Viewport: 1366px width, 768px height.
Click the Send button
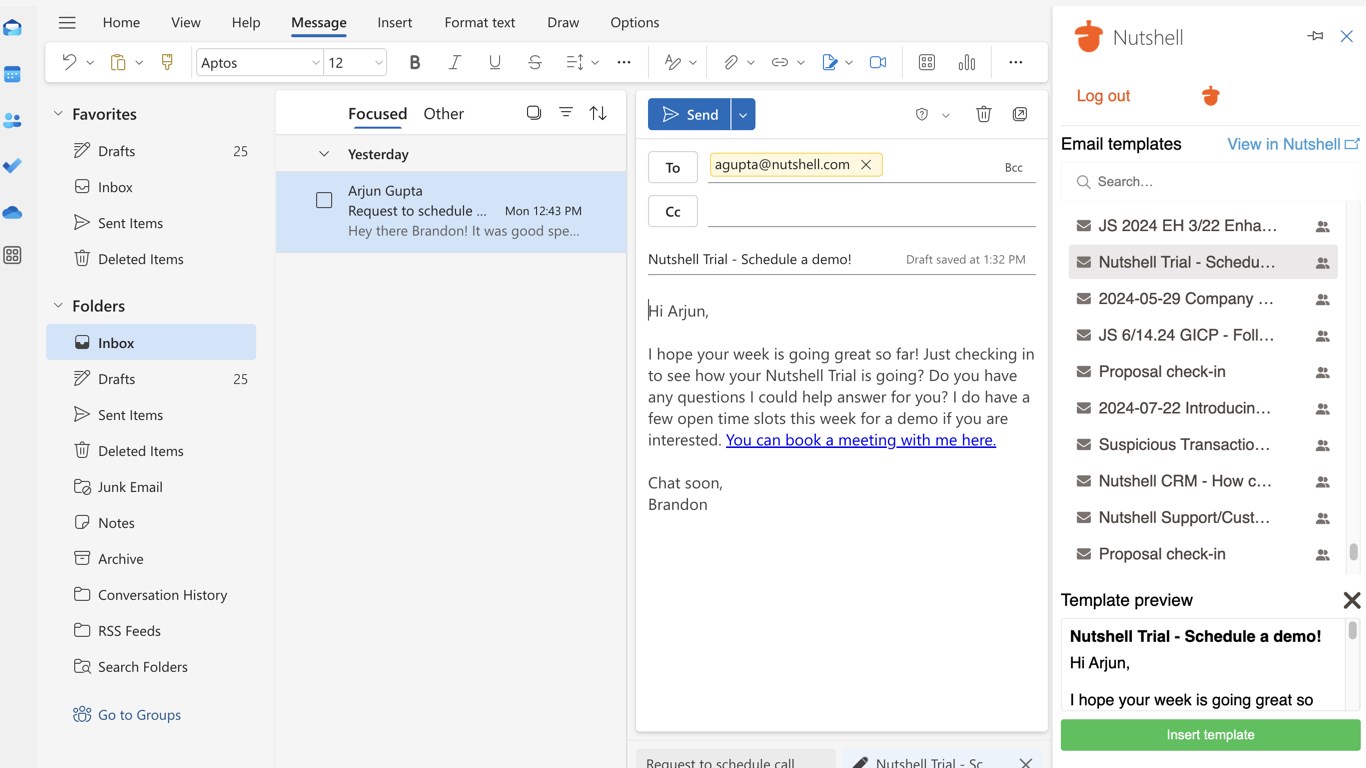(x=689, y=114)
